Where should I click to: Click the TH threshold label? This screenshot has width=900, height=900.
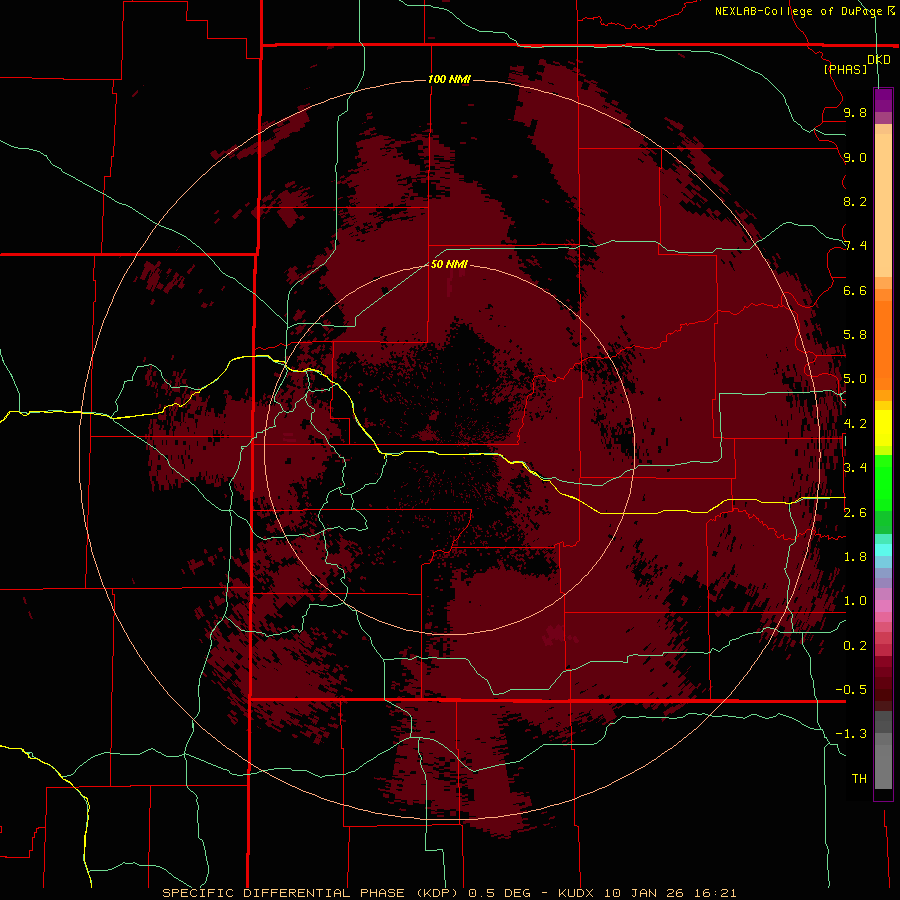(x=859, y=779)
